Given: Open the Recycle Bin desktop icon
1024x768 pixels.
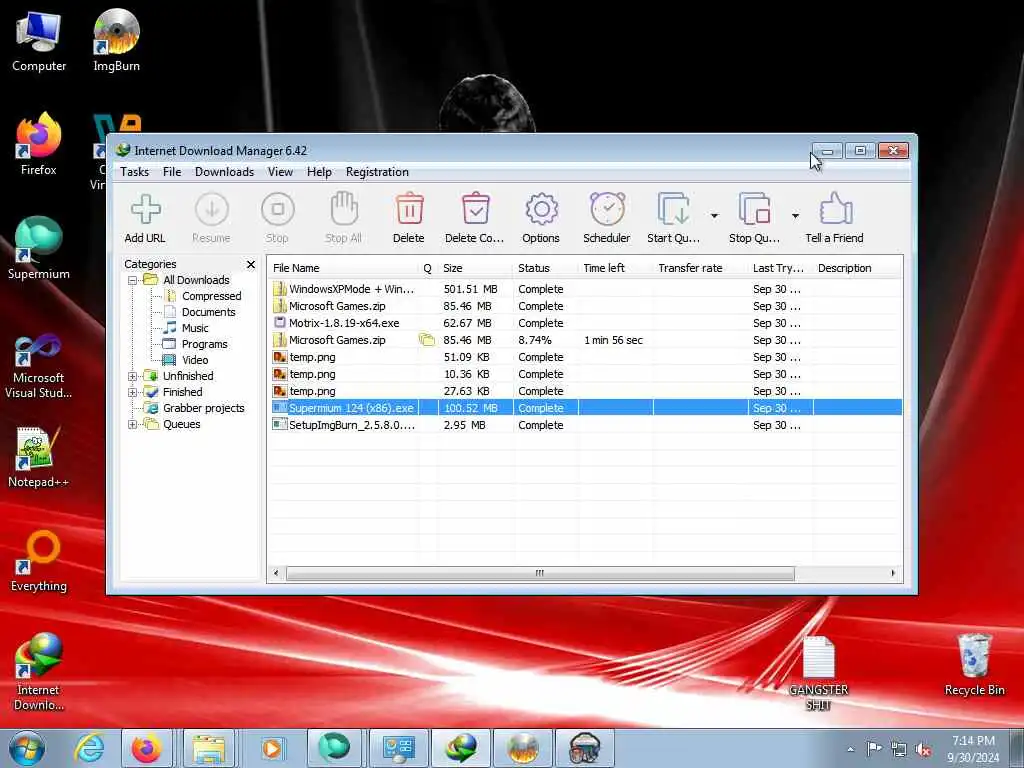Looking at the screenshot, I should pyautogui.click(x=974, y=664).
